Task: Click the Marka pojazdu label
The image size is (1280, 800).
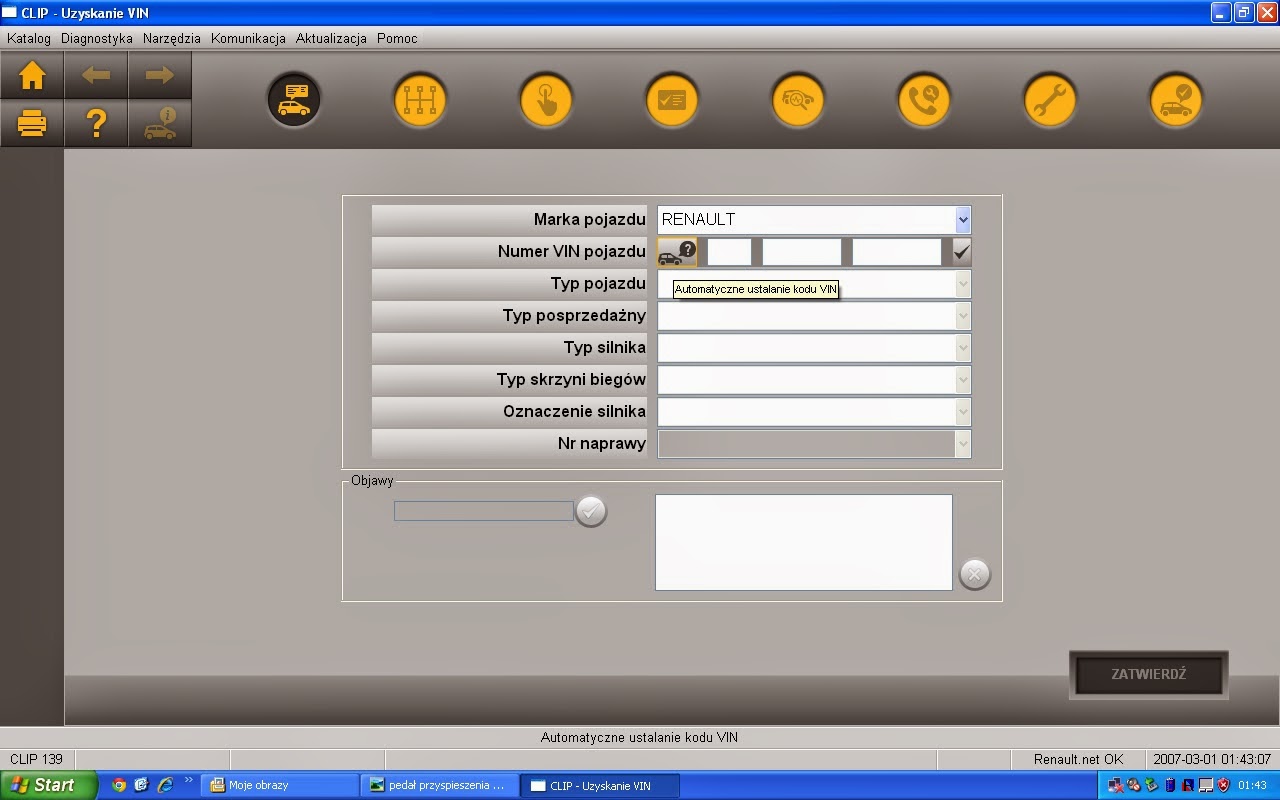Action: [590, 220]
